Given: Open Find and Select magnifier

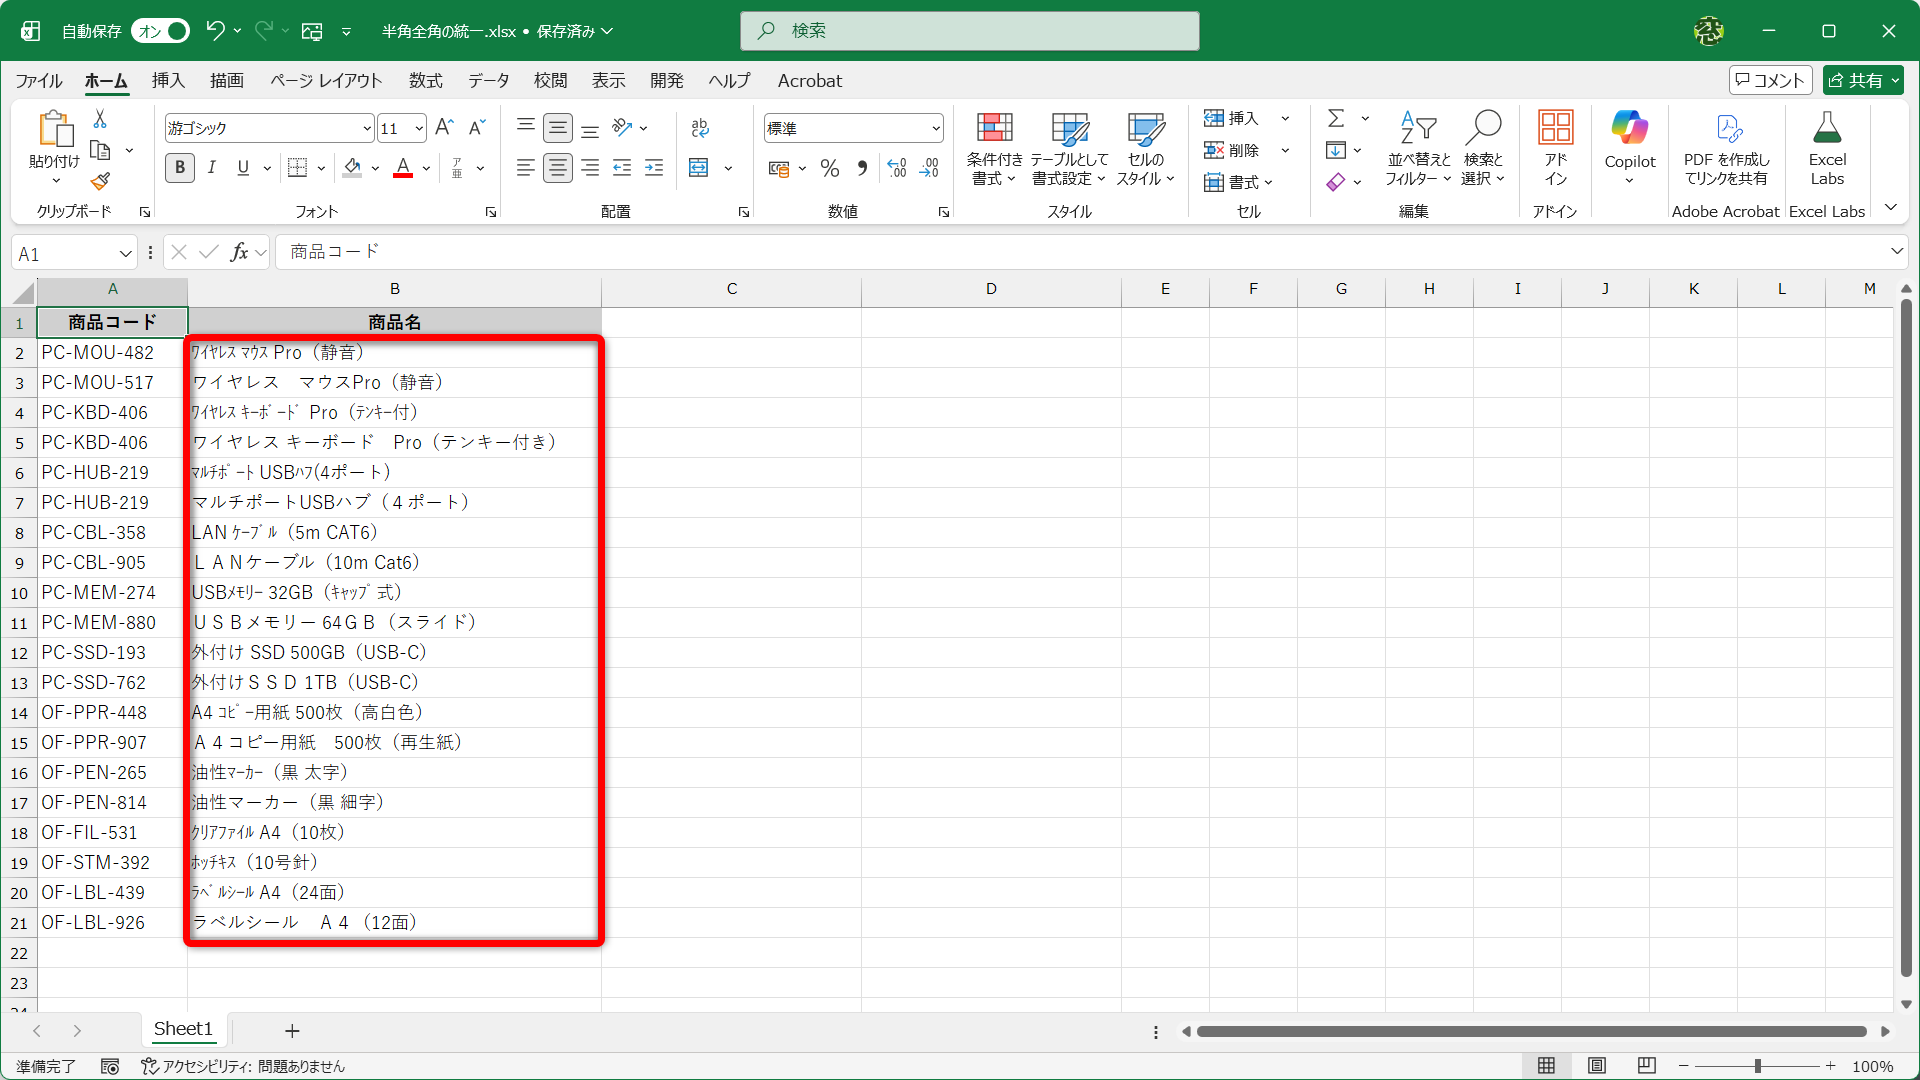Looking at the screenshot, I should point(1482,148).
